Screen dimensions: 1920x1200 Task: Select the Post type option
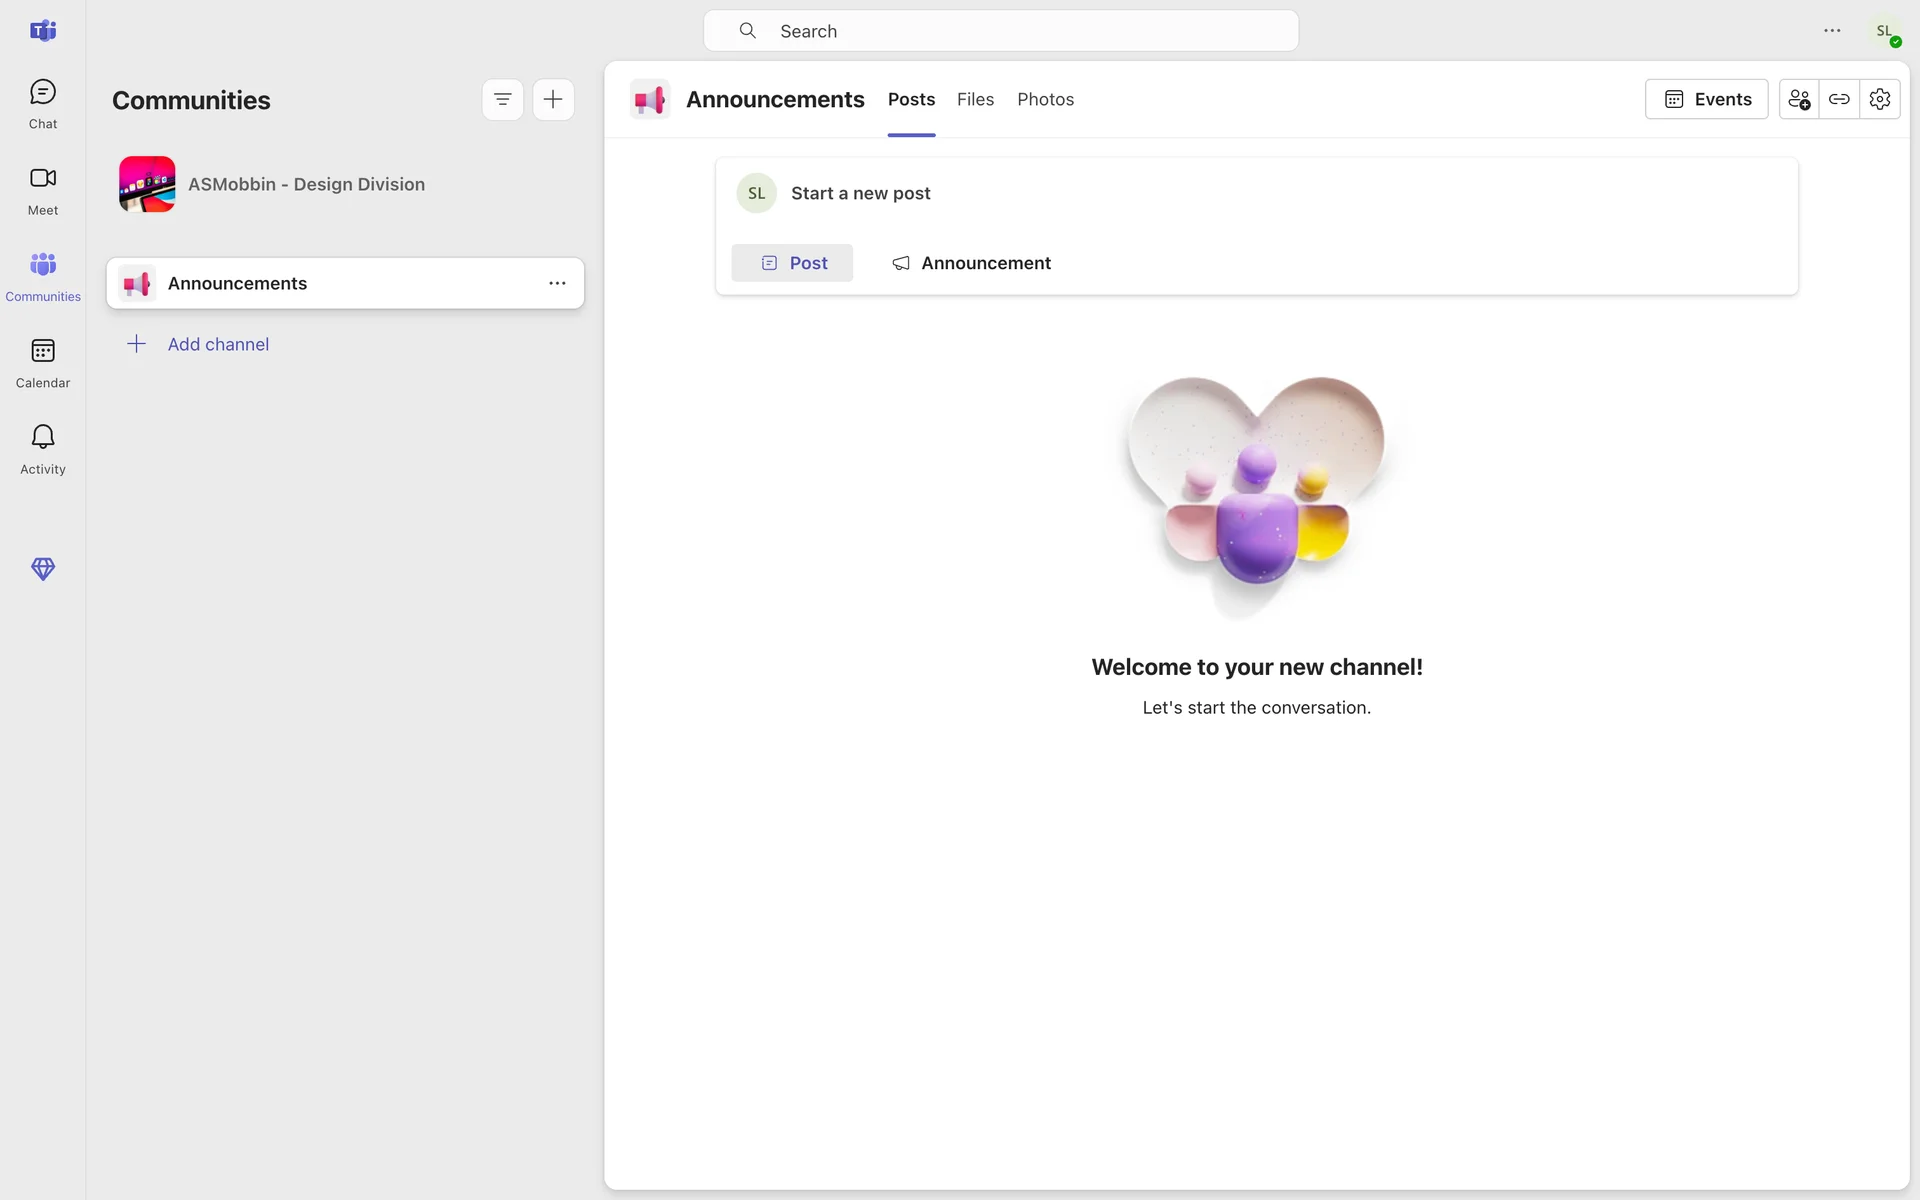coord(792,263)
